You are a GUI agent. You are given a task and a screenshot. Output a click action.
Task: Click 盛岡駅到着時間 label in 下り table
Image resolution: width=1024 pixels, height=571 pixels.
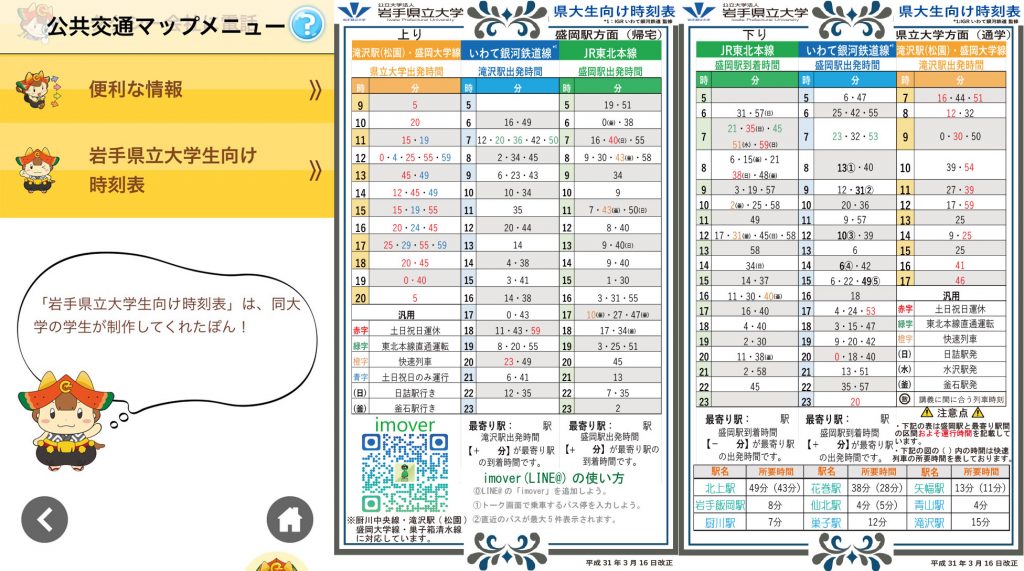pyautogui.click(x=747, y=65)
